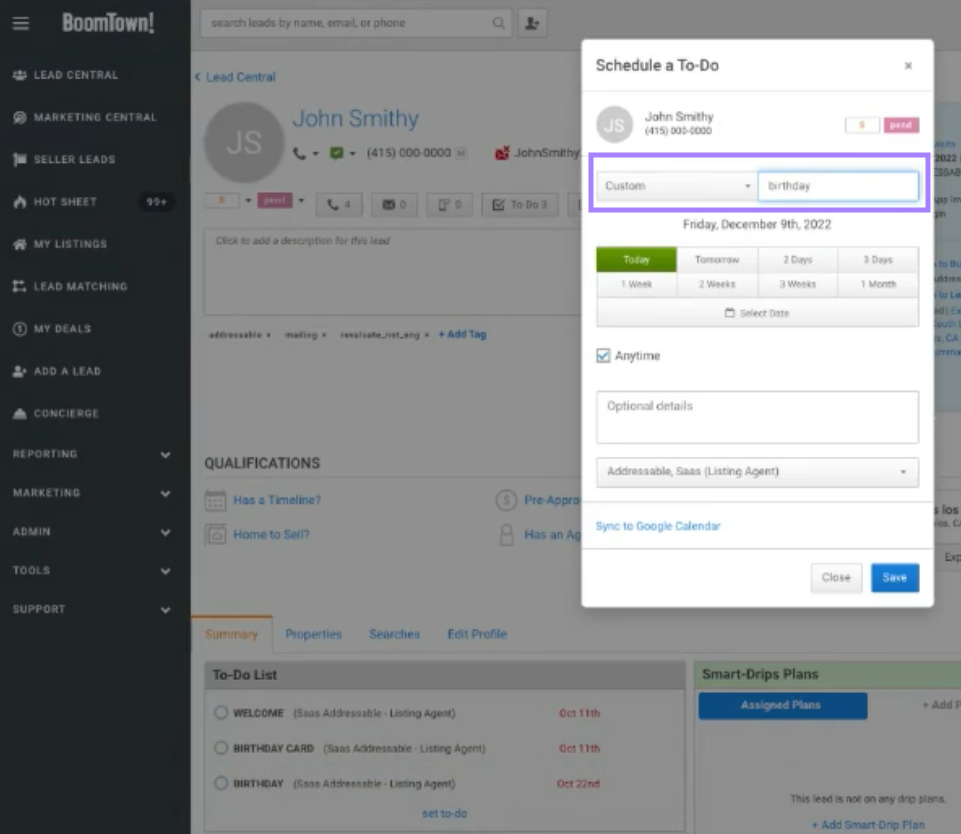Click the lead description text area
This screenshot has height=834, width=961.
pos(392,272)
